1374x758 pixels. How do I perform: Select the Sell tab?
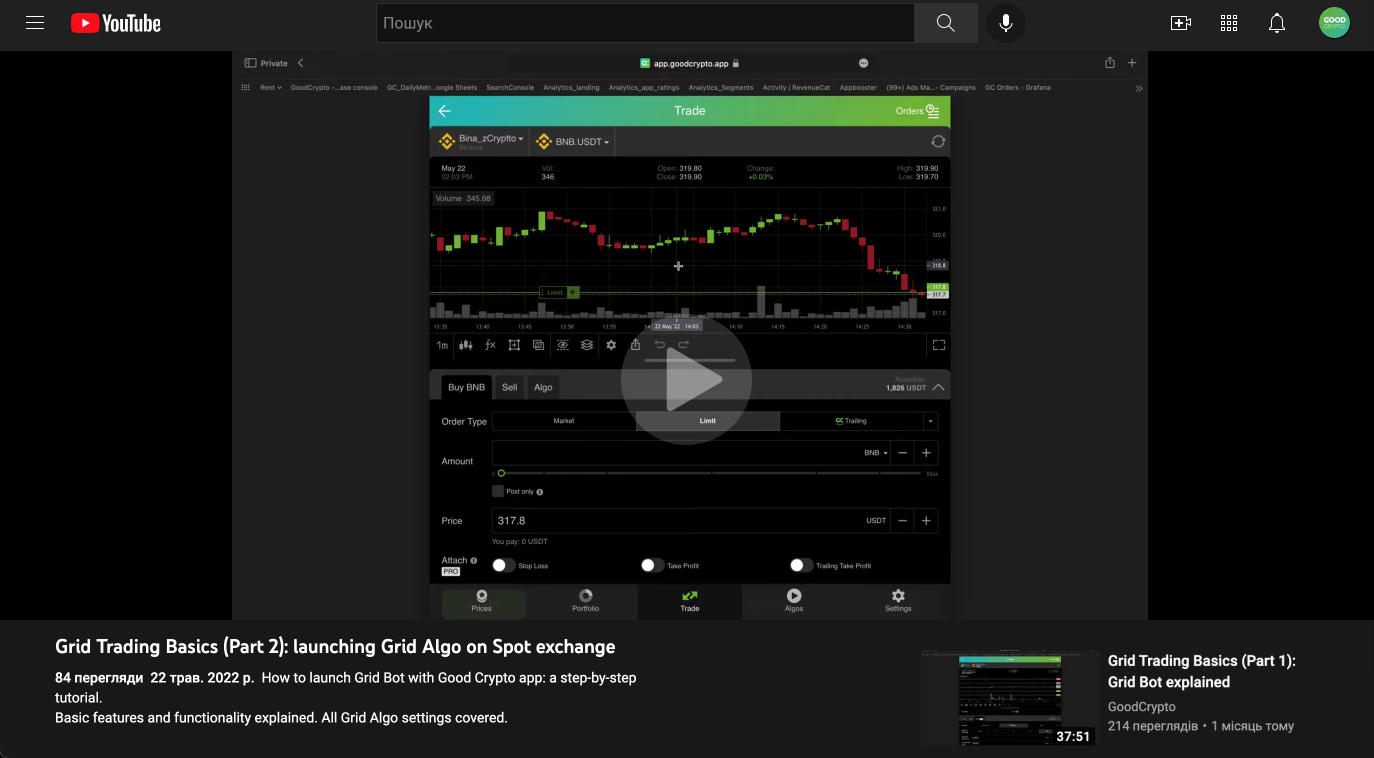(509, 387)
